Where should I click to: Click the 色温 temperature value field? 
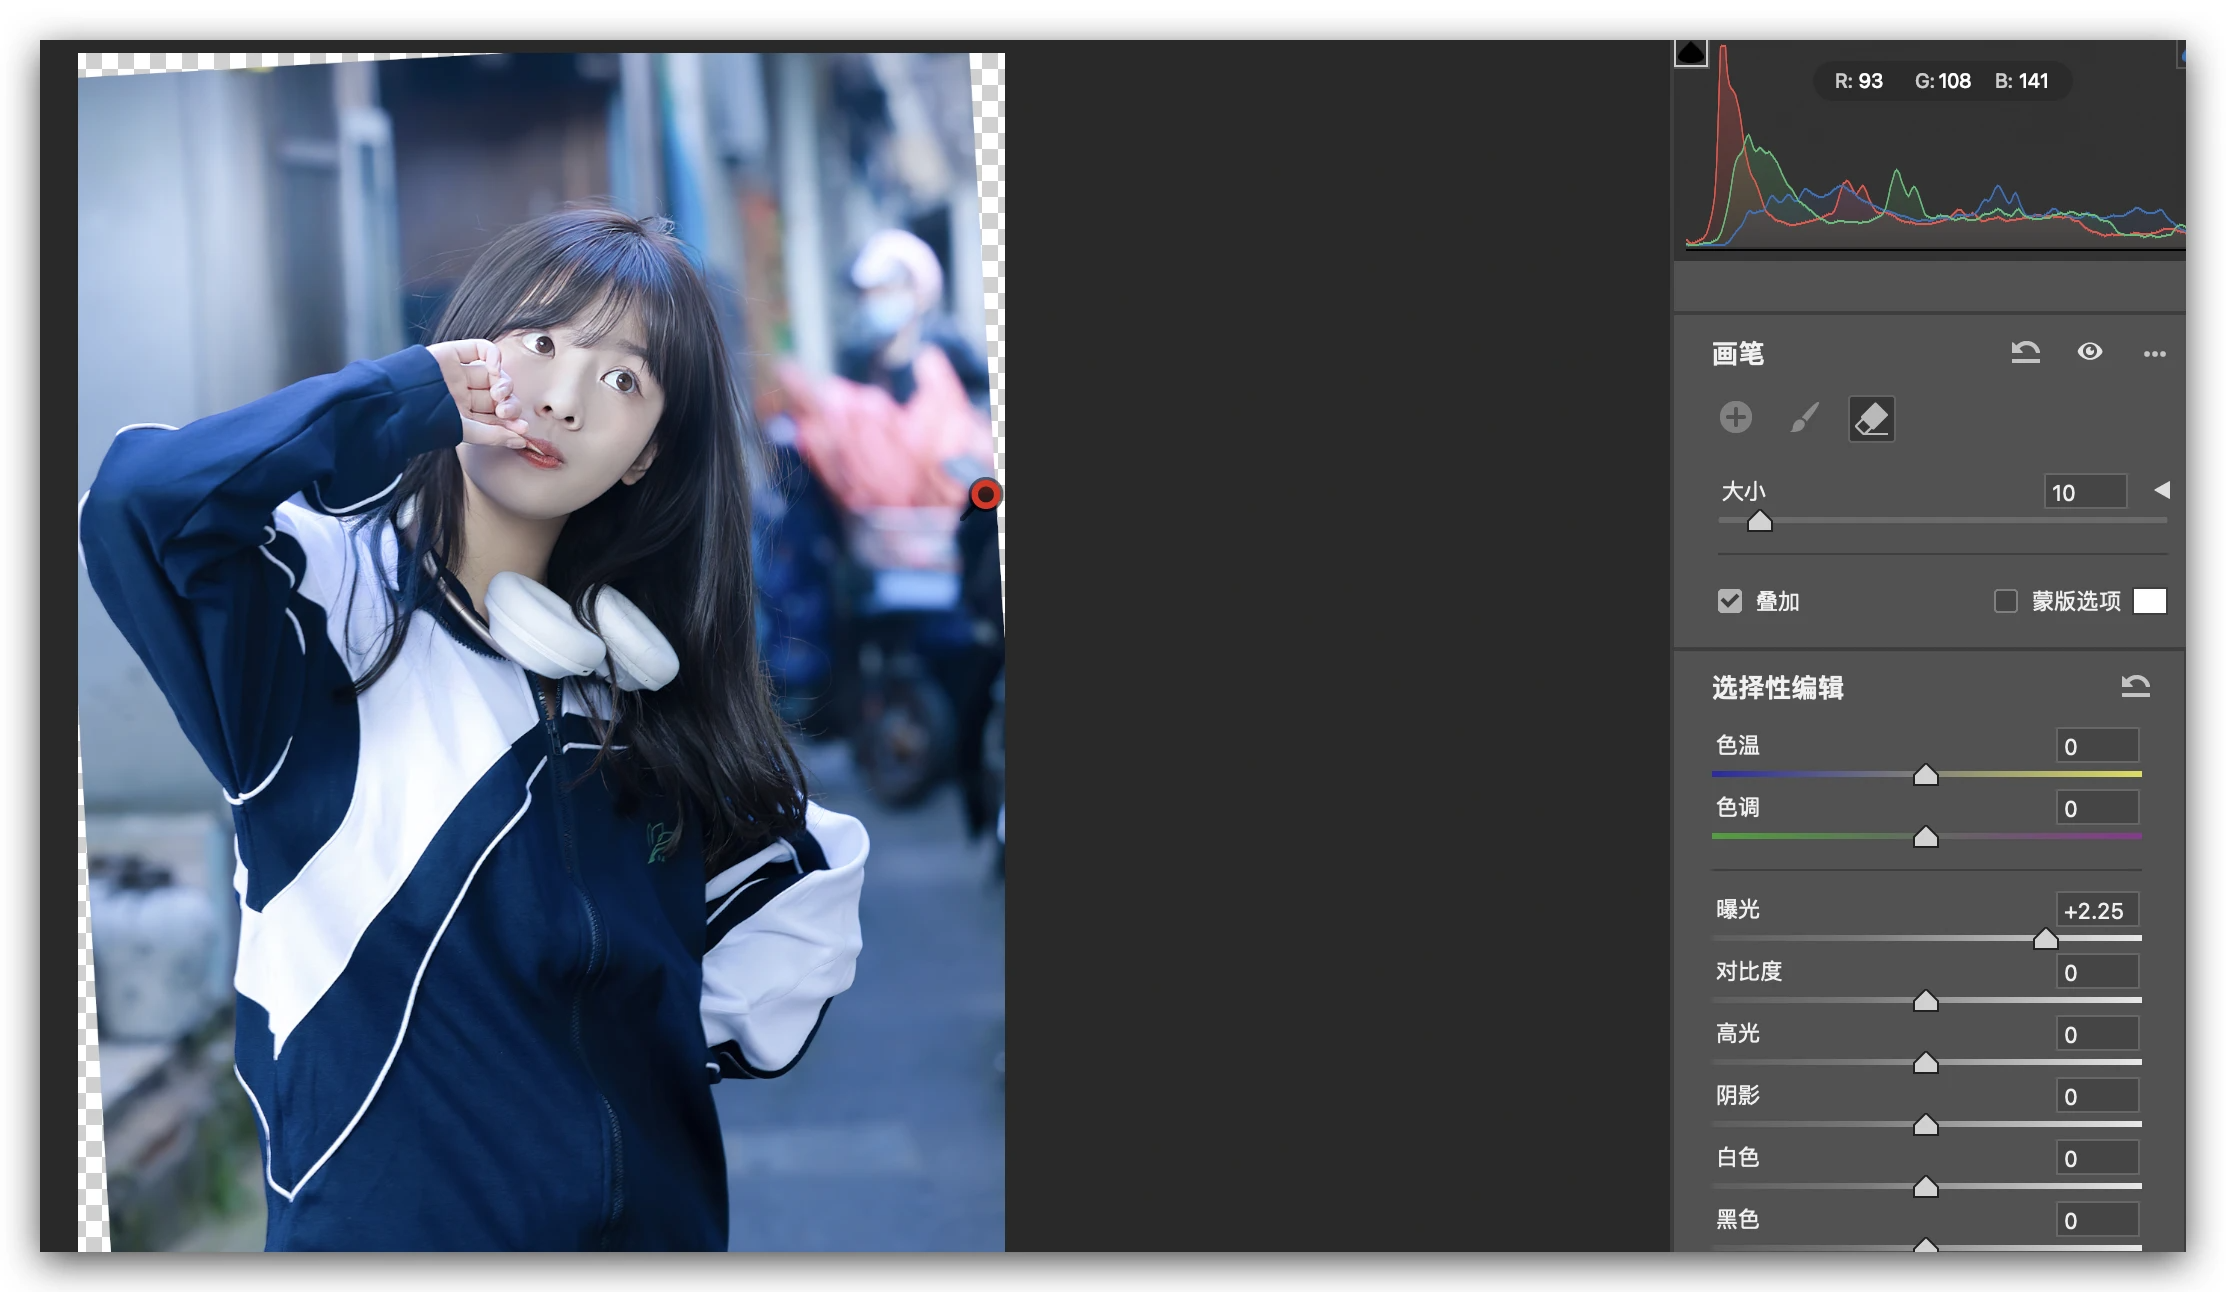point(2097,746)
